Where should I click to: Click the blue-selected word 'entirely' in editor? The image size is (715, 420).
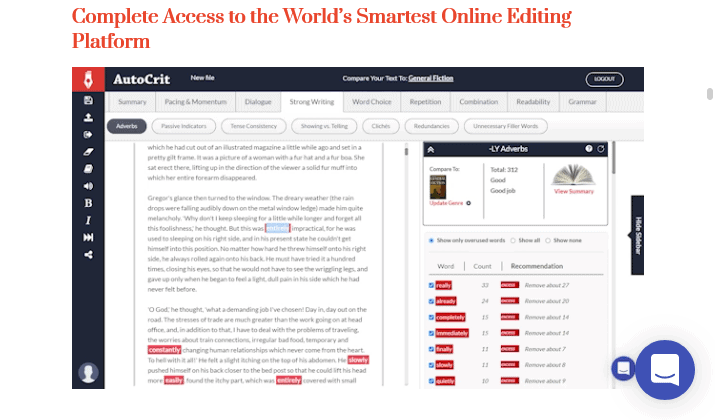pos(277,228)
